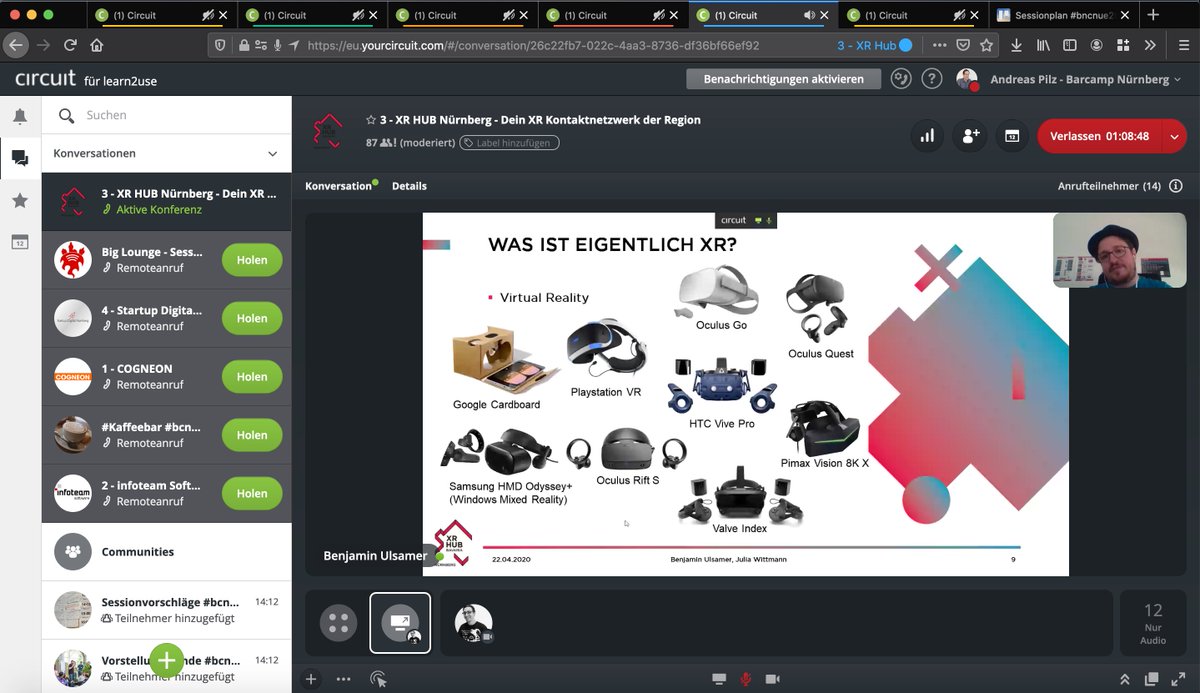1200x693 pixels.
Task: Open the call statistics bar-chart icon
Action: pyautogui.click(x=927, y=136)
